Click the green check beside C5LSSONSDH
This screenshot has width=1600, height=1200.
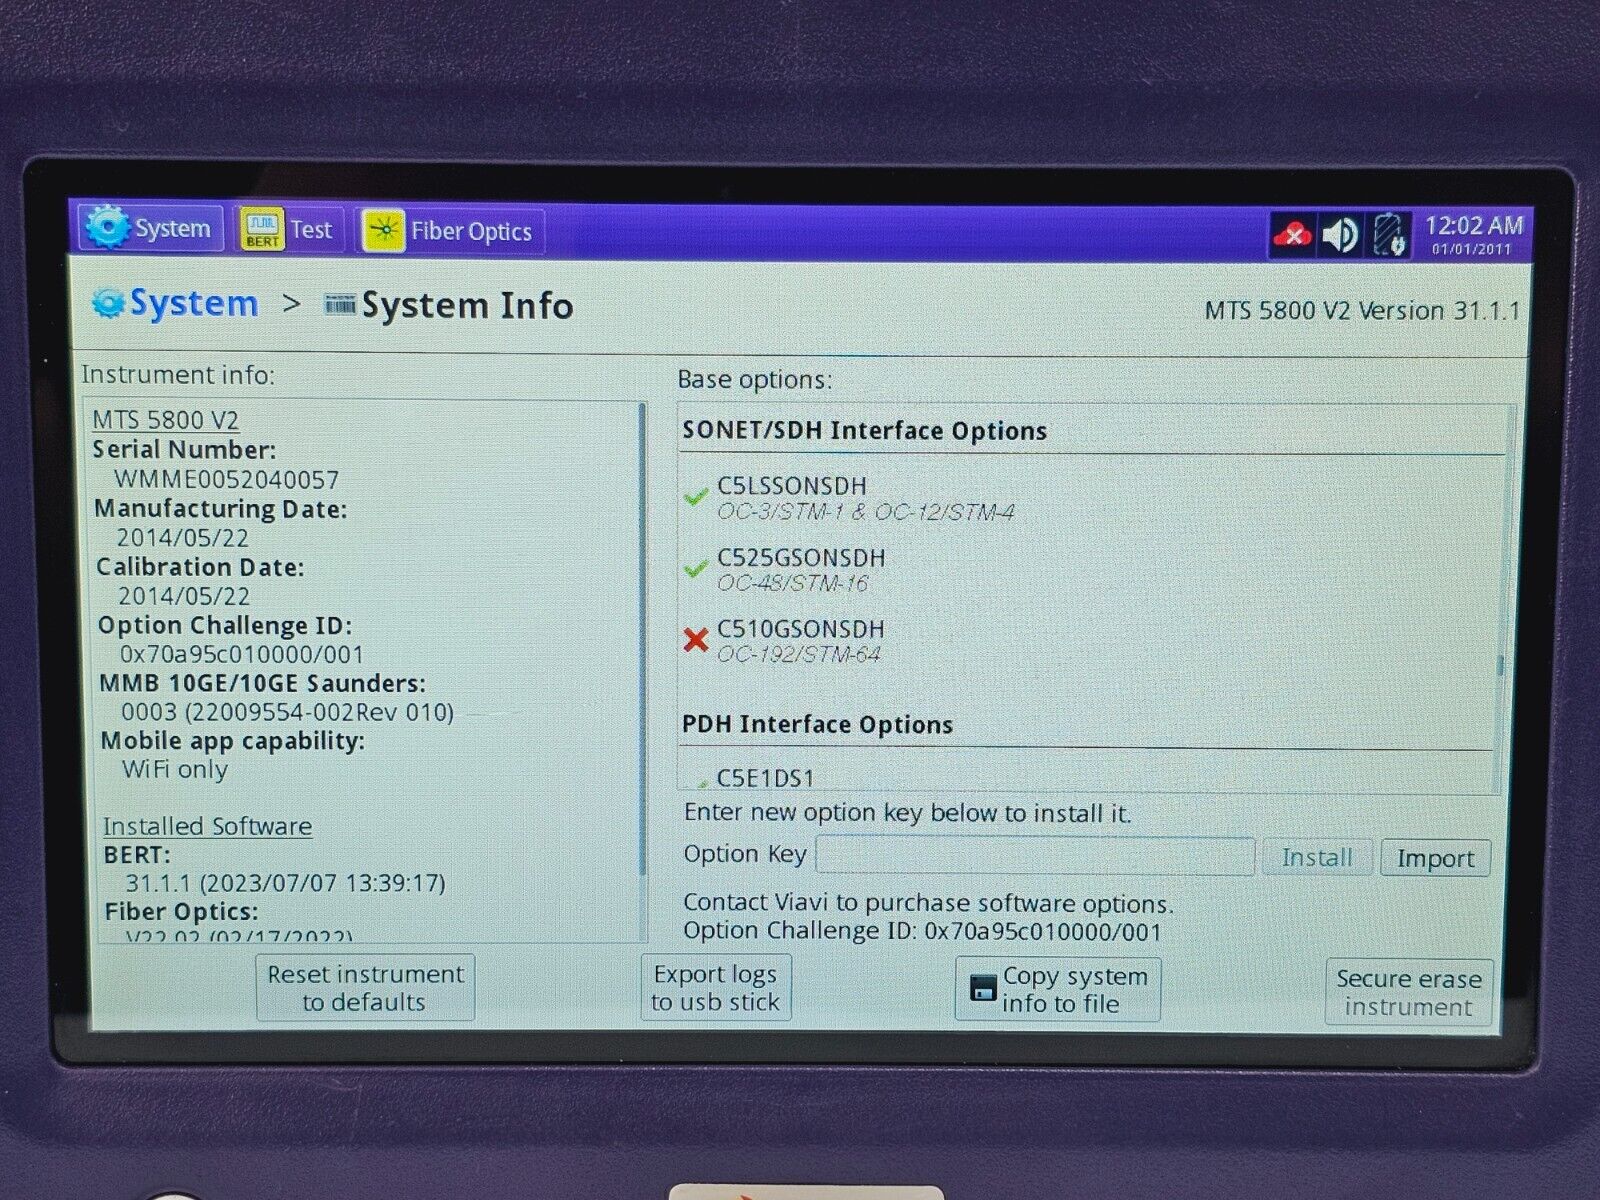tap(696, 496)
